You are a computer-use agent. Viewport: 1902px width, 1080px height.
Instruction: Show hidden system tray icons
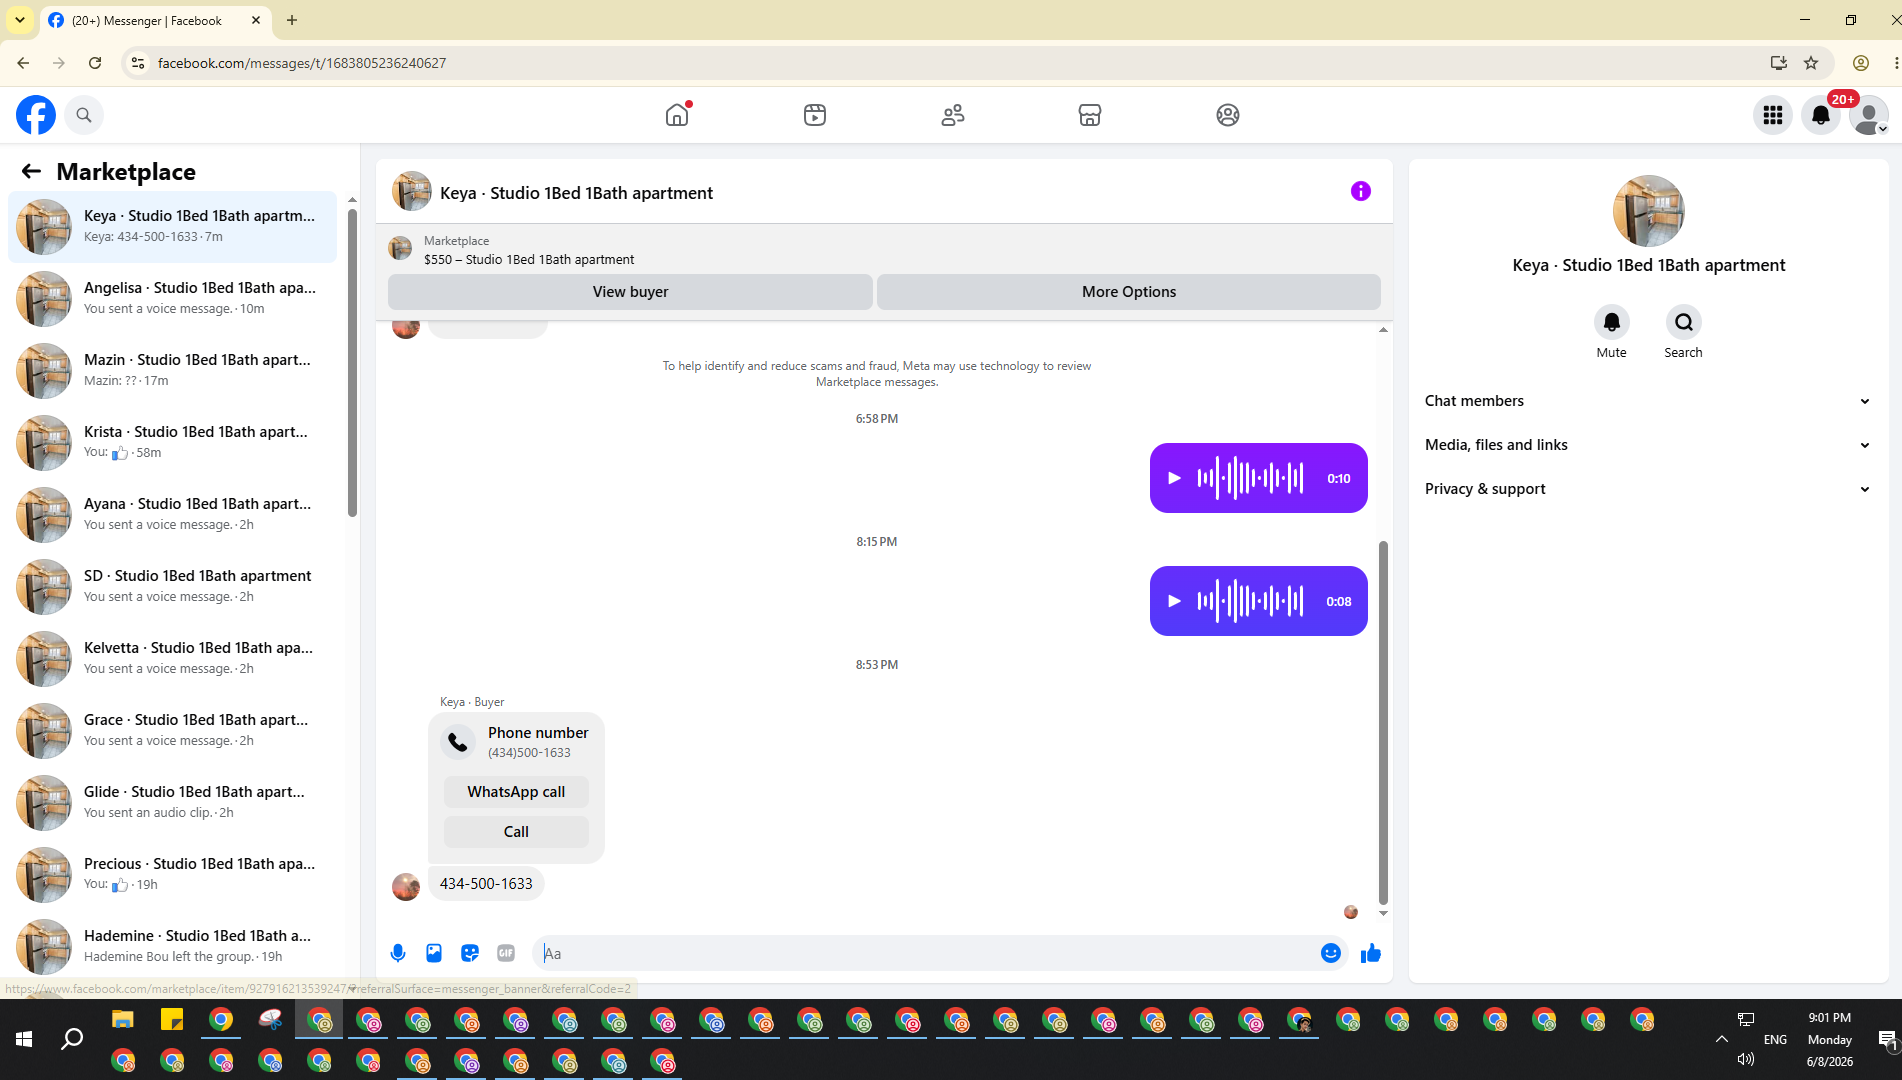coord(1722,1039)
